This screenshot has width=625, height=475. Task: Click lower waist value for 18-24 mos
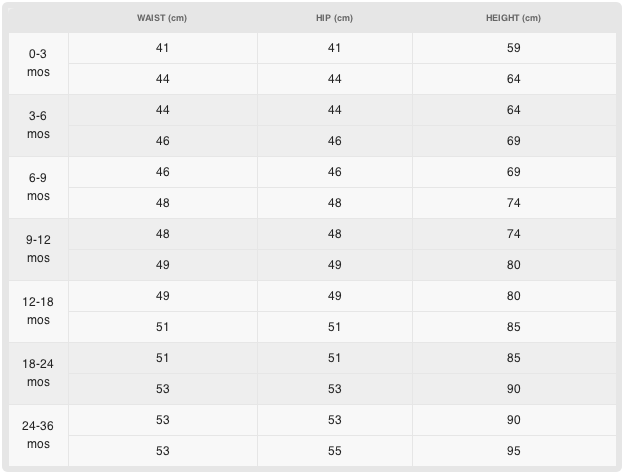[162, 389]
